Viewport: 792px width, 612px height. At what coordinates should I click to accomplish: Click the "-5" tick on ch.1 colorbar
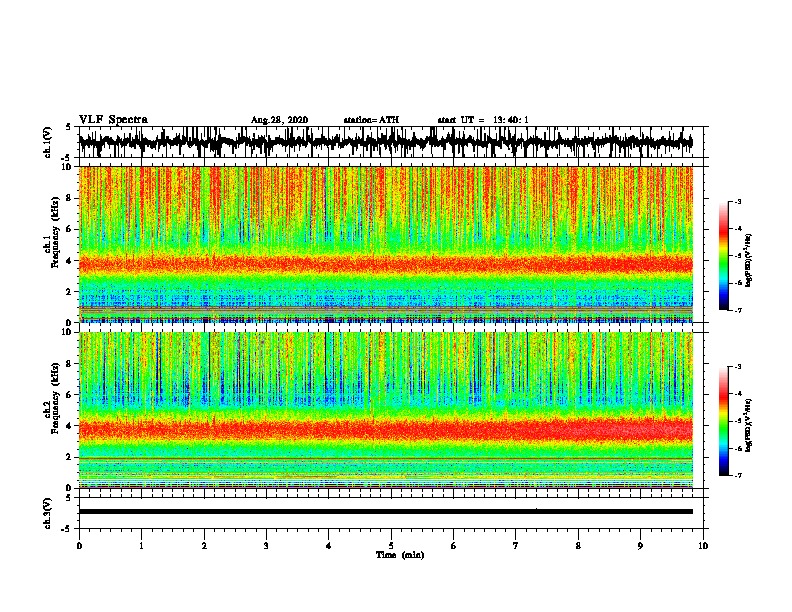coord(737,256)
